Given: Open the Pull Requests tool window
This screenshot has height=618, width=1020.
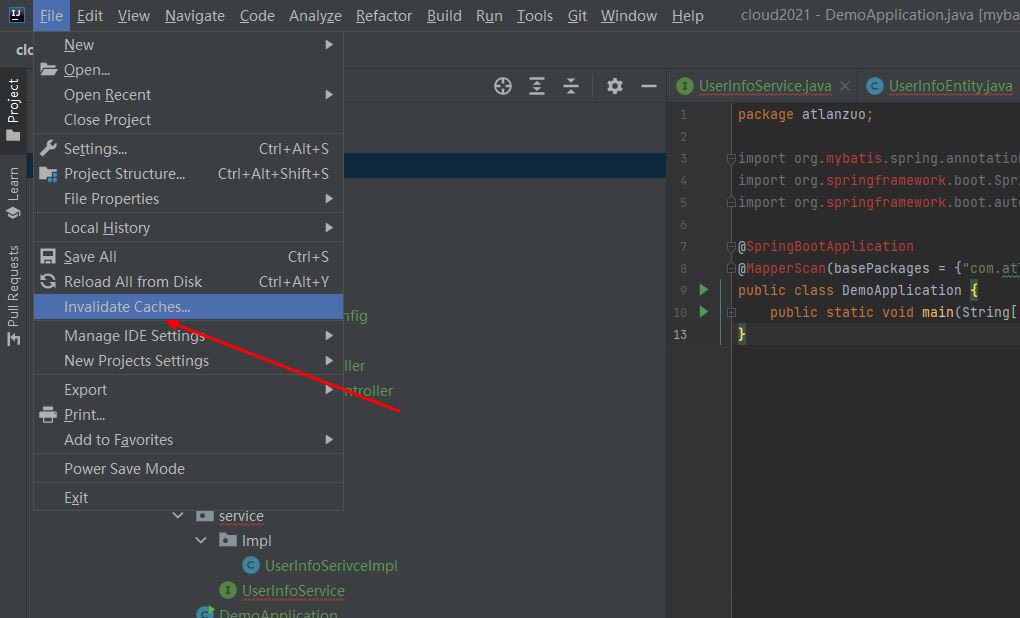Looking at the screenshot, I should pos(14,294).
